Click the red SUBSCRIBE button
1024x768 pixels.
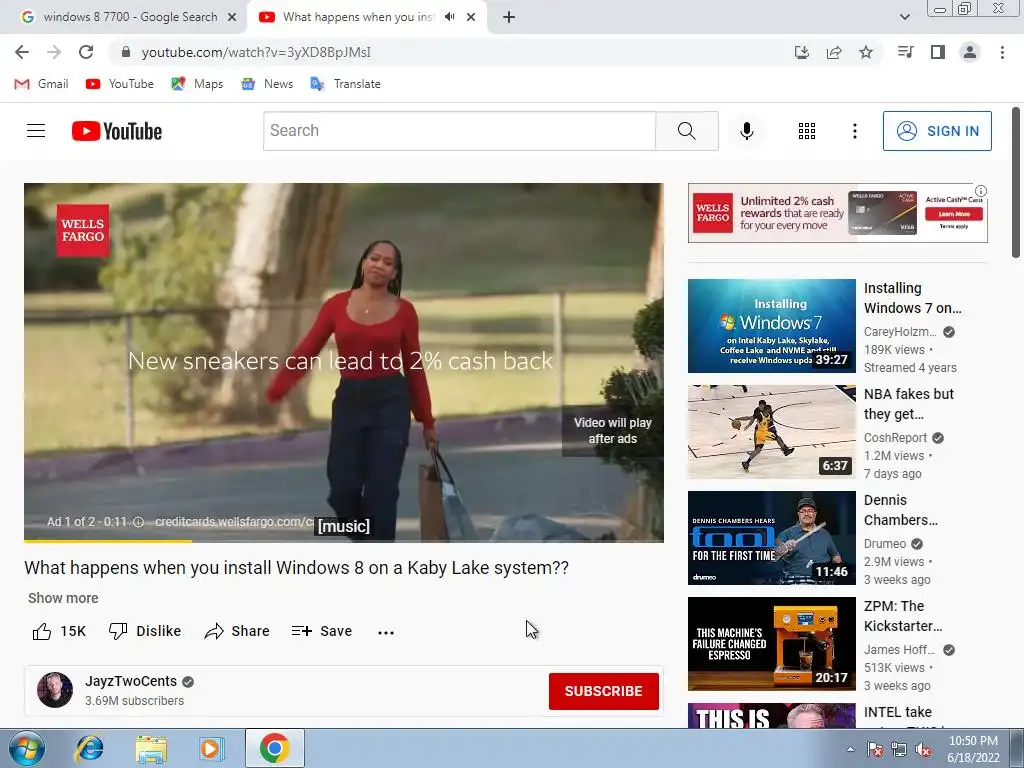[603, 691]
